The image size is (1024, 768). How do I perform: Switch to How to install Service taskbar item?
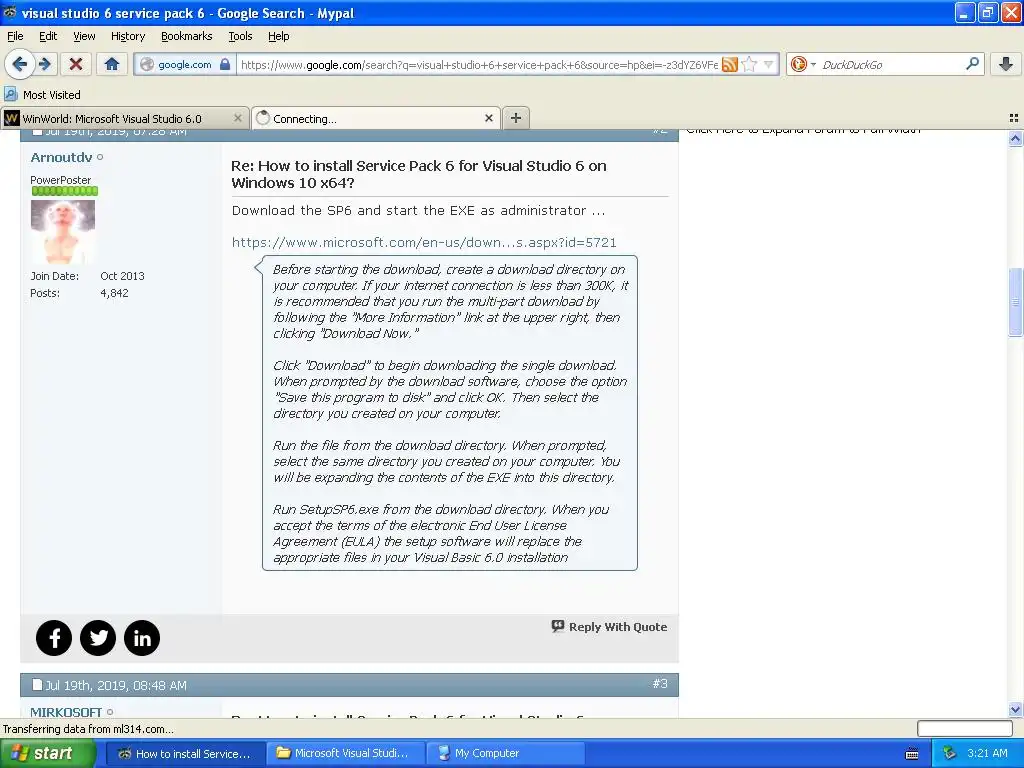tap(184, 754)
